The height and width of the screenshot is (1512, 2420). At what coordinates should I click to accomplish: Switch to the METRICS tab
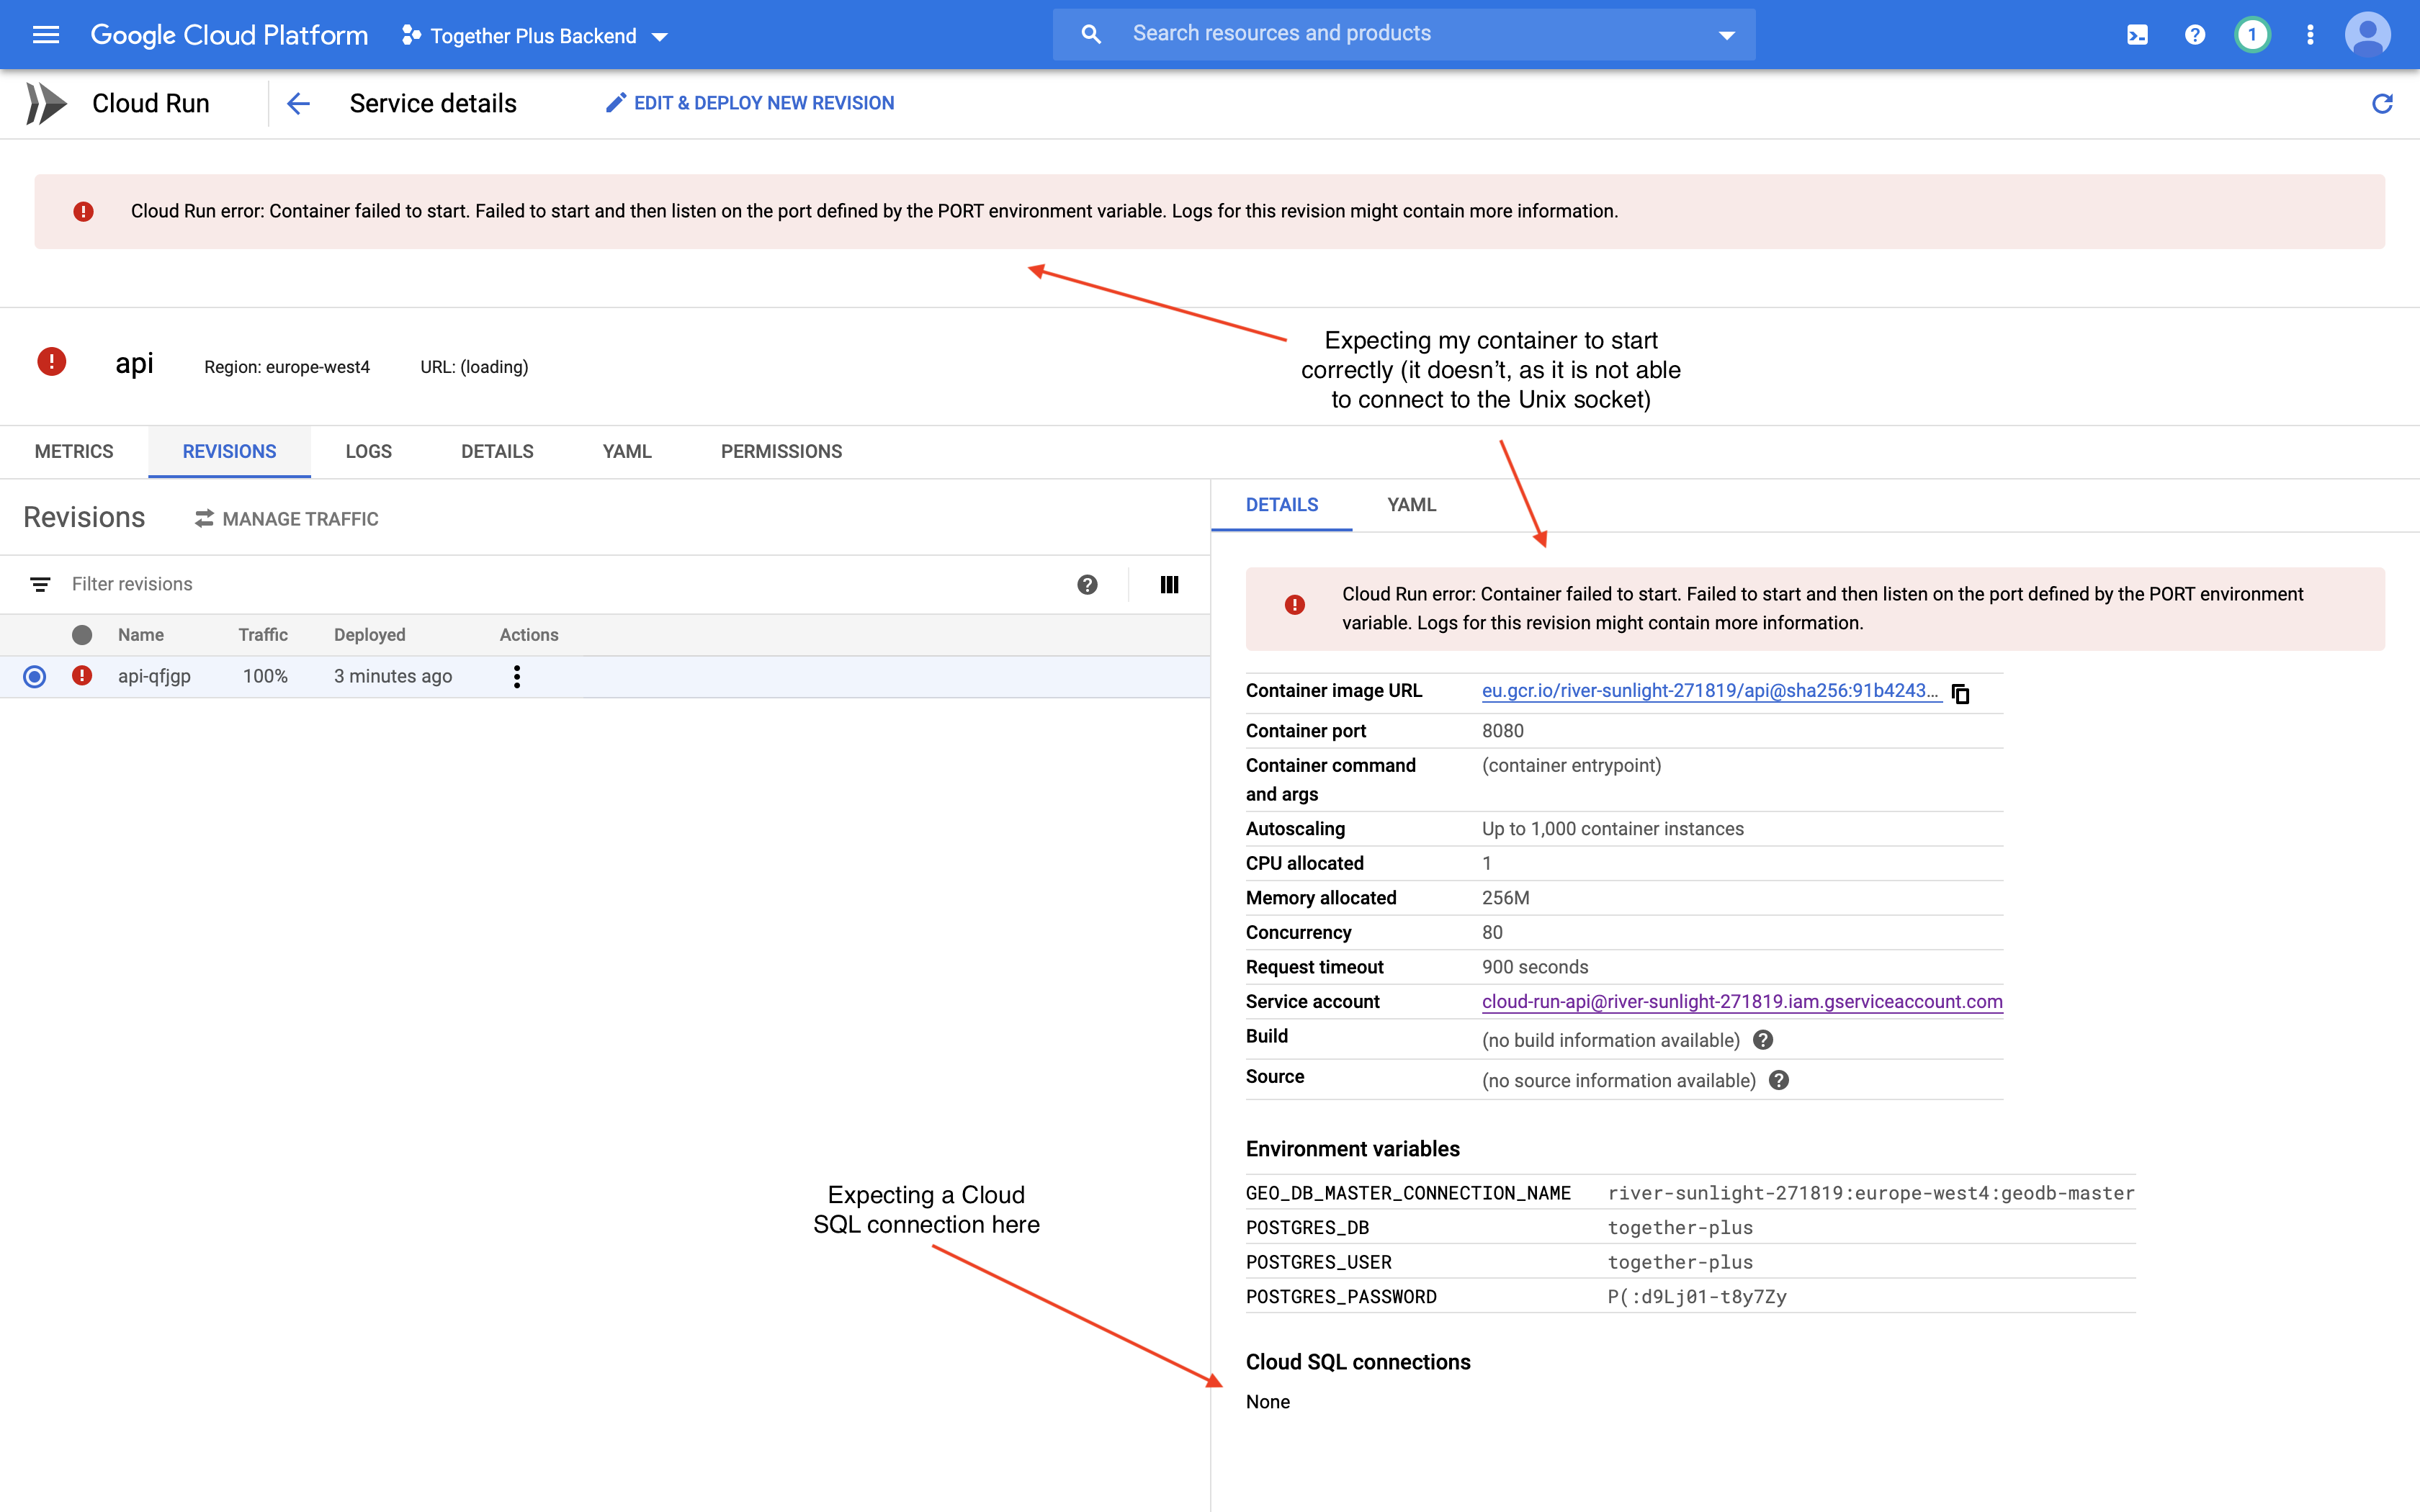tap(74, 451)
